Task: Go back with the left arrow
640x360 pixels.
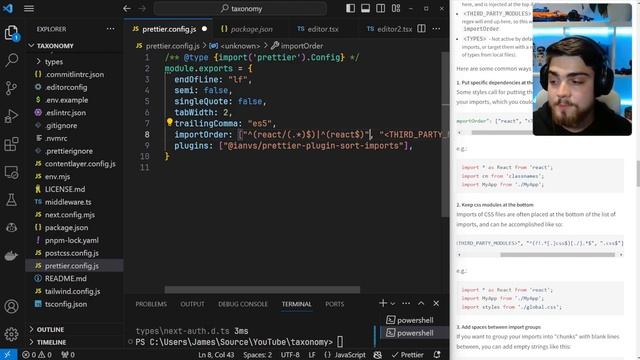Action: (x=127, y=9)
